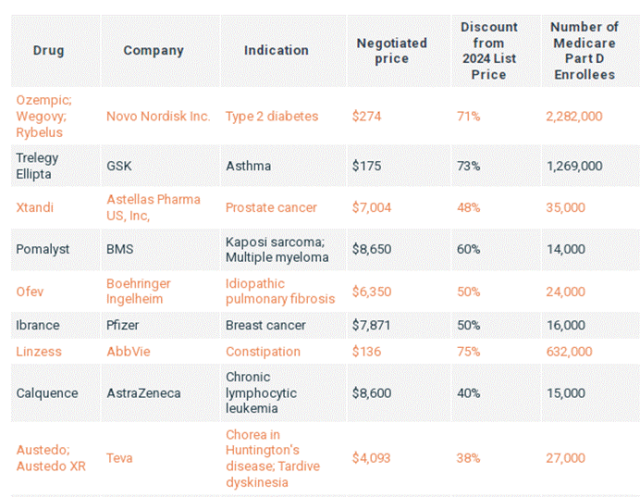The image size is (640, 497).
Task: Click the Discount from 2024 List Price header
Action: (489, 51)
